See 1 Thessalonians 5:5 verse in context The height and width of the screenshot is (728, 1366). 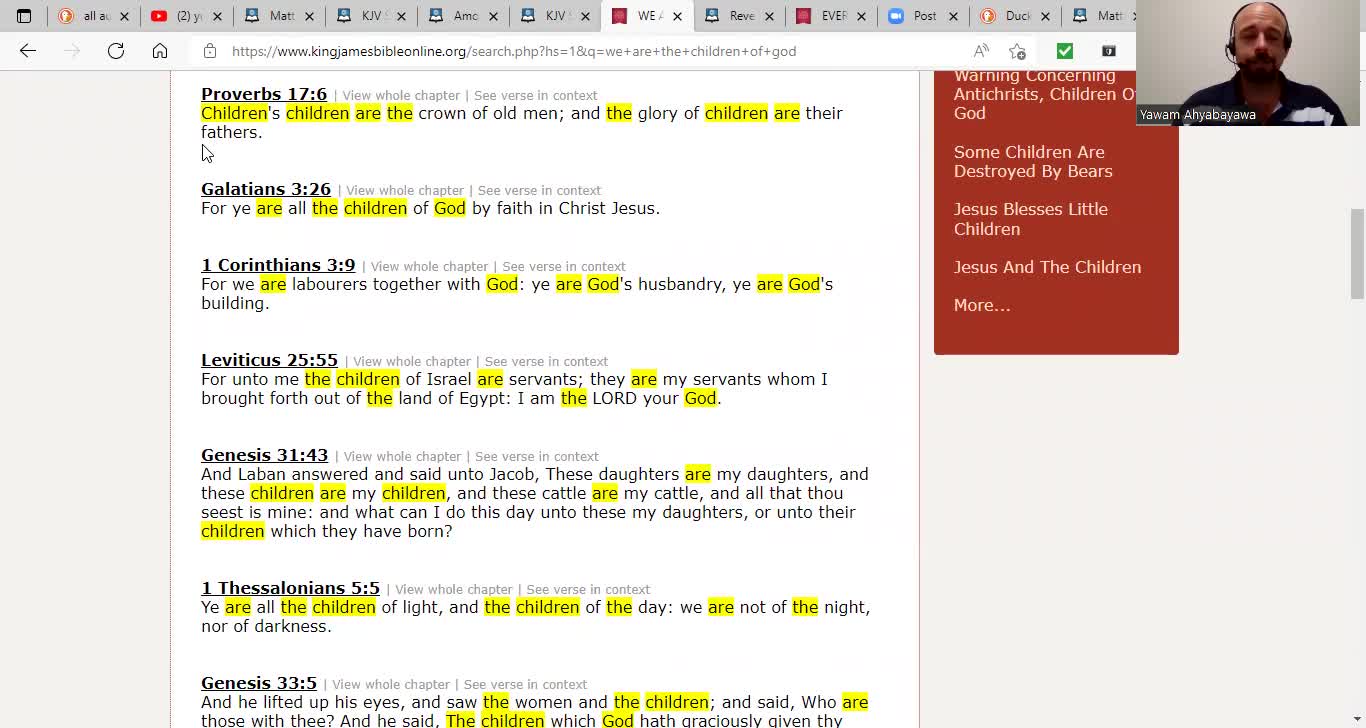point(588,590)
